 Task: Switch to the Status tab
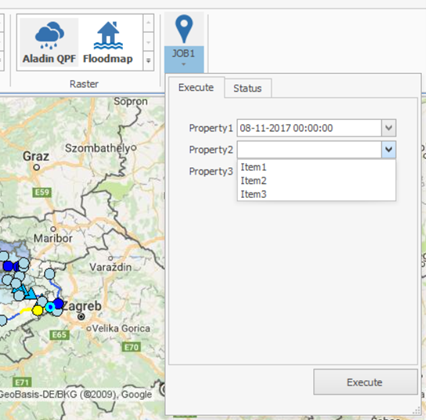(x=248, y=88)
